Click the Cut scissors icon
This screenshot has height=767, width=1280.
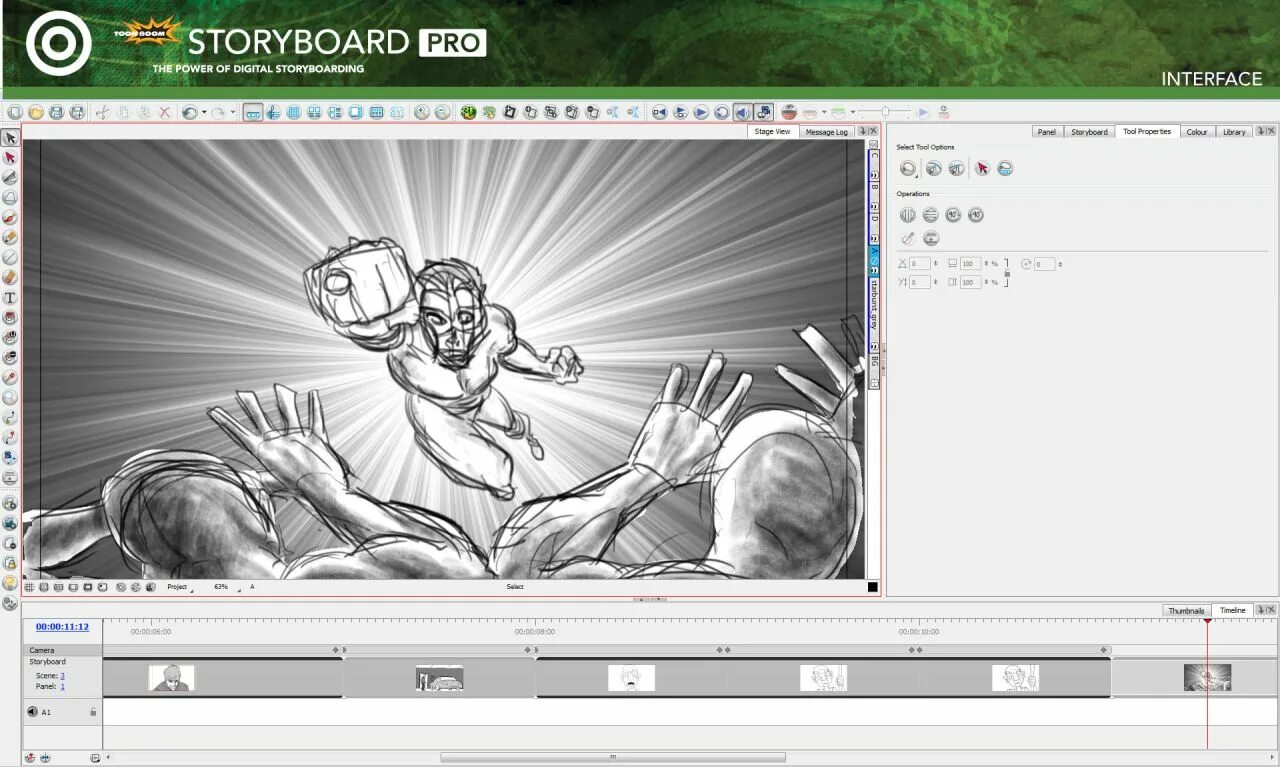click(102, 113)
